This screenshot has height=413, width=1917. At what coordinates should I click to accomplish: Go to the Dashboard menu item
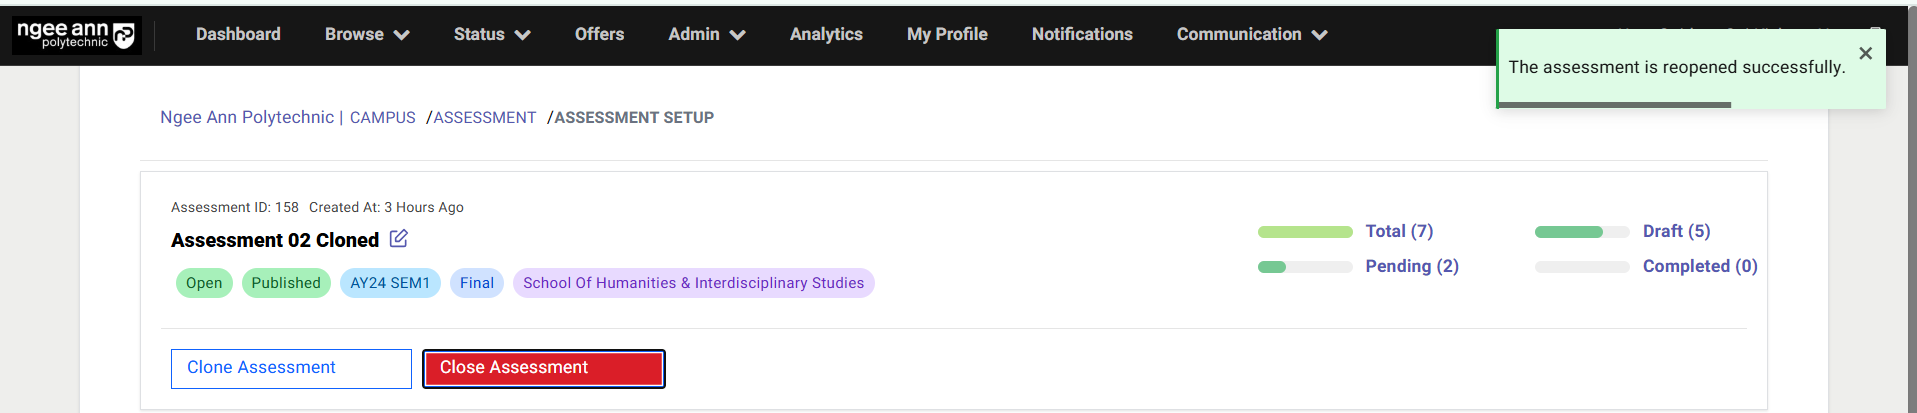(x=238, y=35)
